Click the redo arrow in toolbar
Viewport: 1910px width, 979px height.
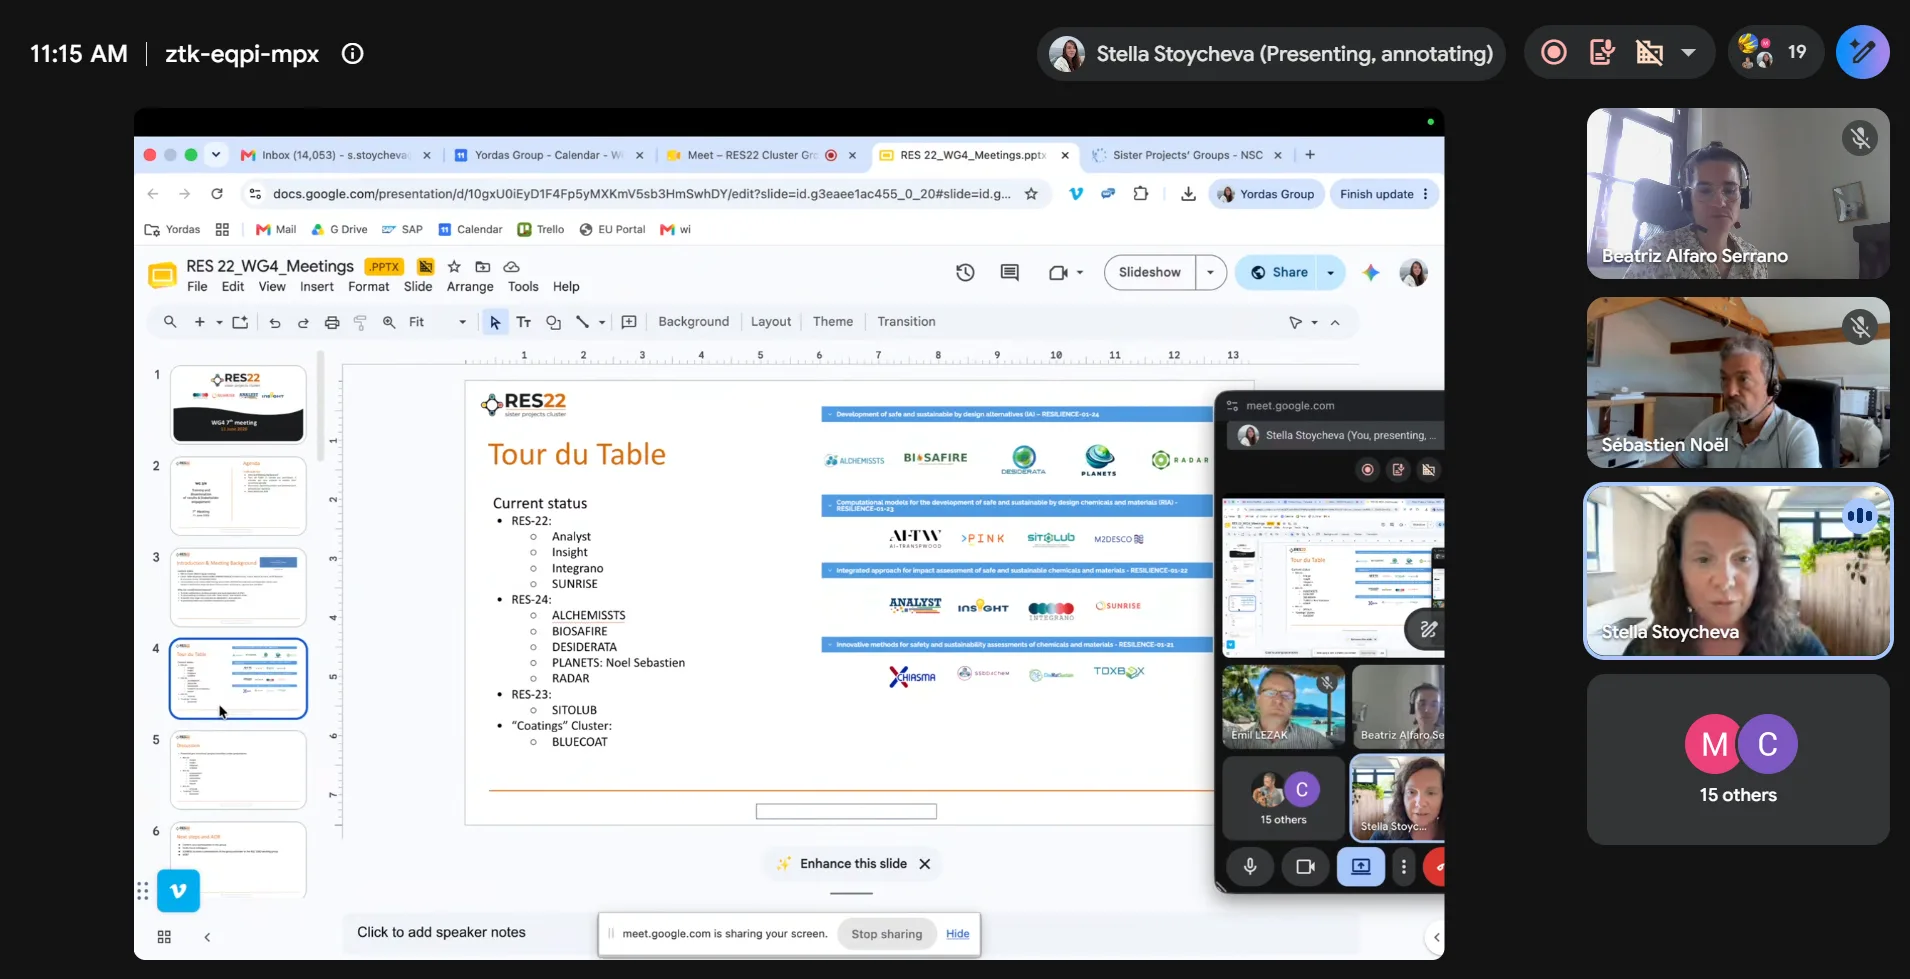pos(303,322)
